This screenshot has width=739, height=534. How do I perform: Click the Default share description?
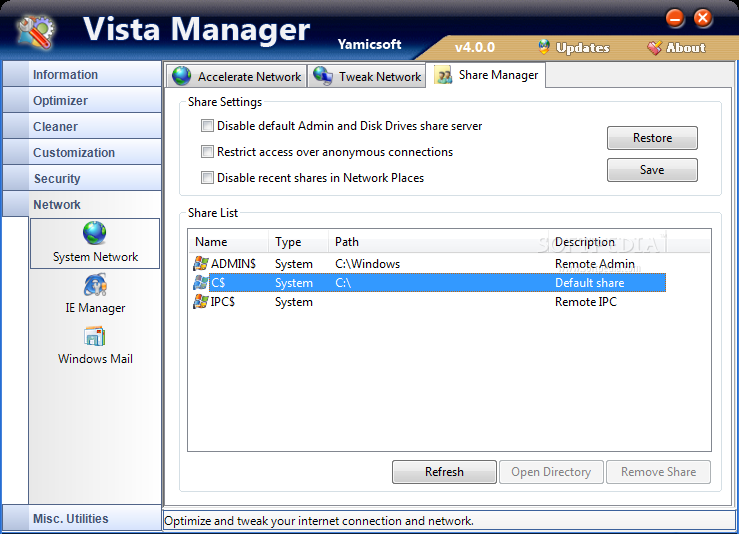click(590, 283)
